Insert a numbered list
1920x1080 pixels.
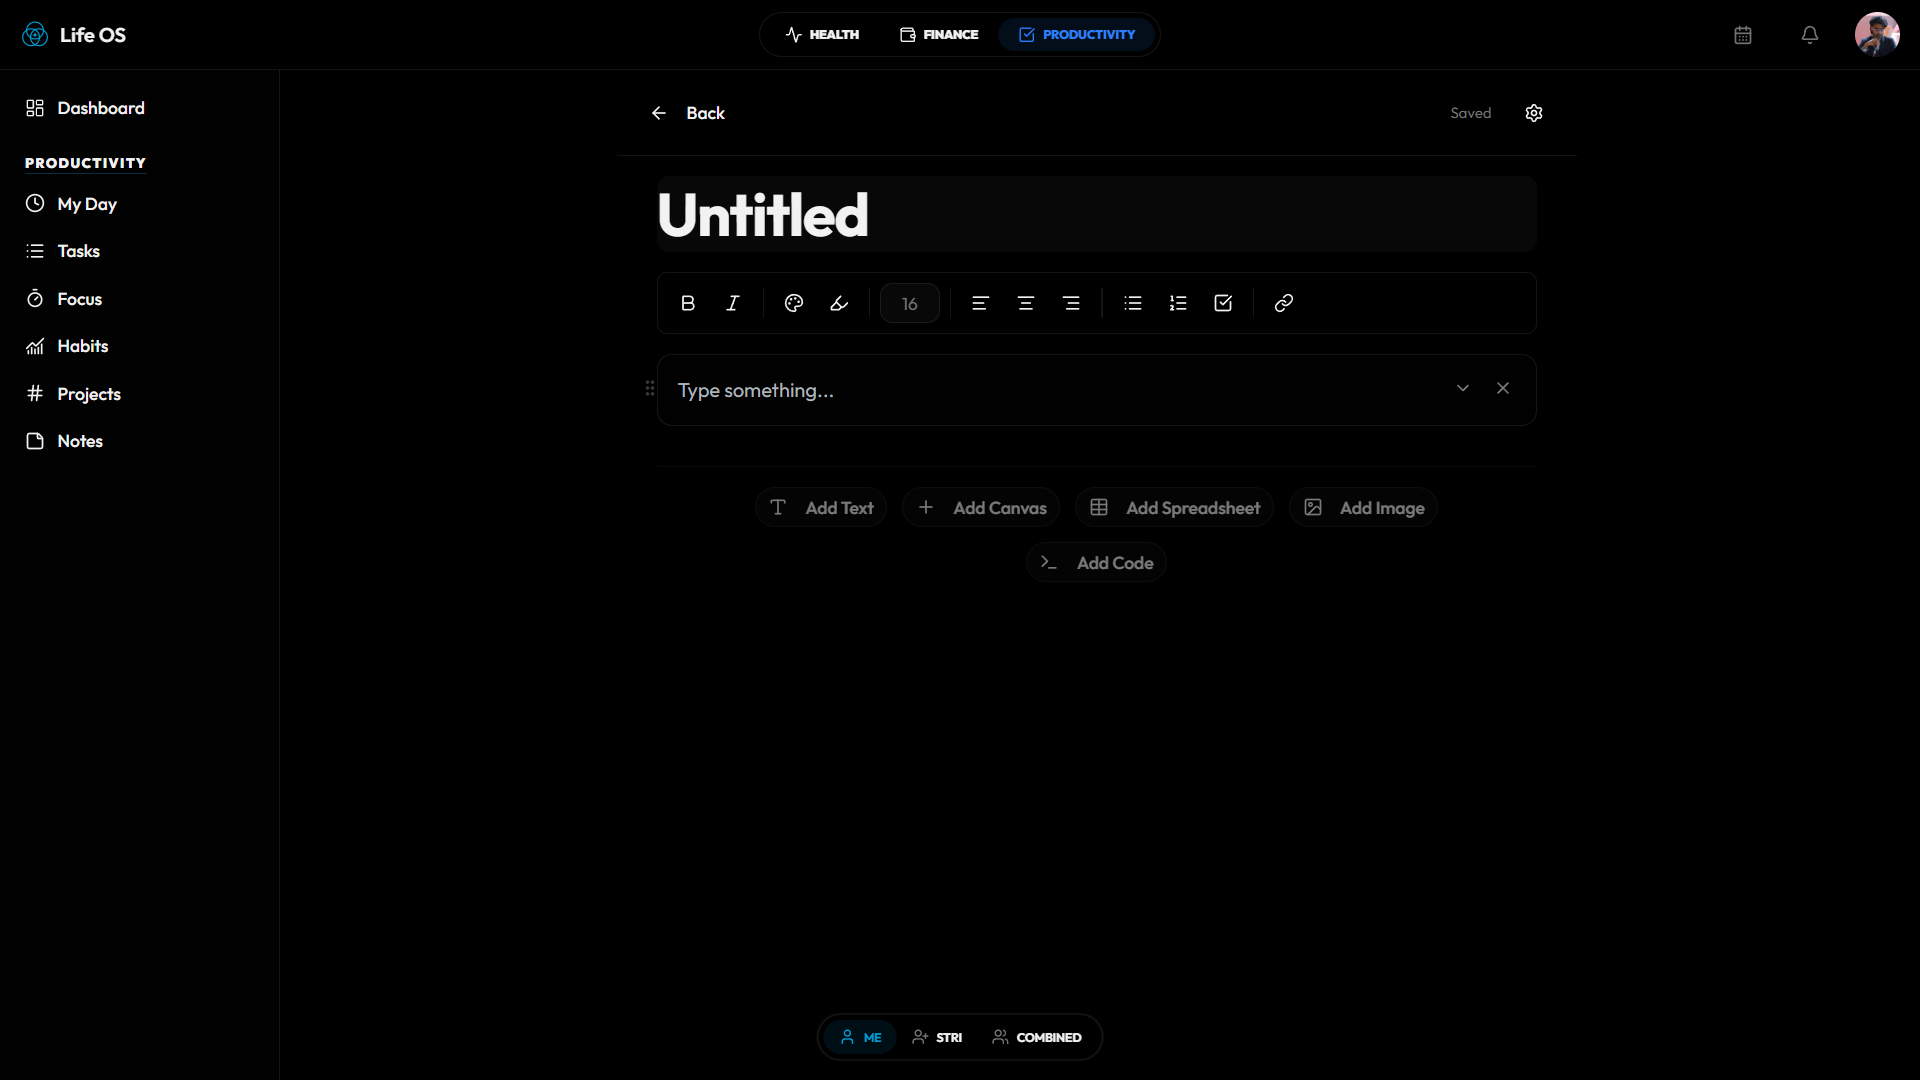1178,303
